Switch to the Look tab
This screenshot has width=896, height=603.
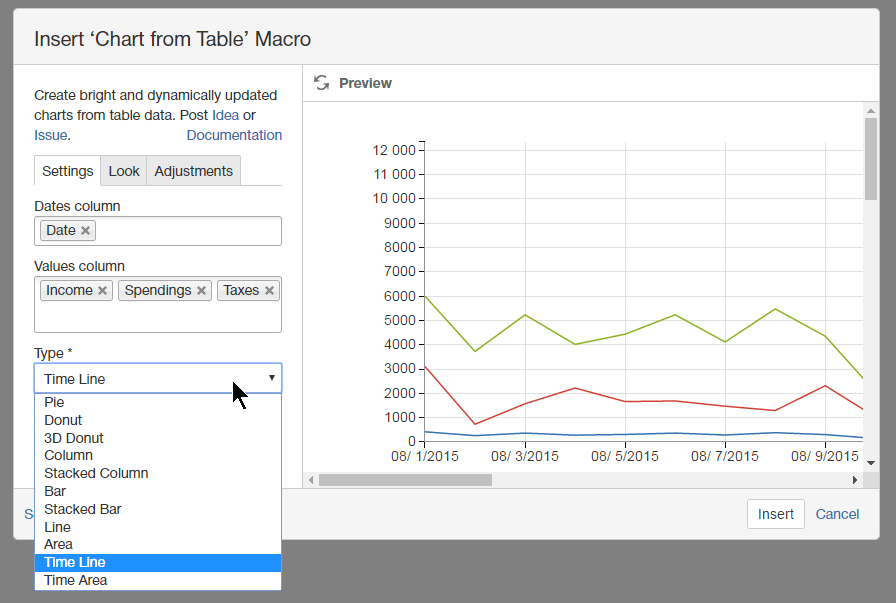point(123,171)
